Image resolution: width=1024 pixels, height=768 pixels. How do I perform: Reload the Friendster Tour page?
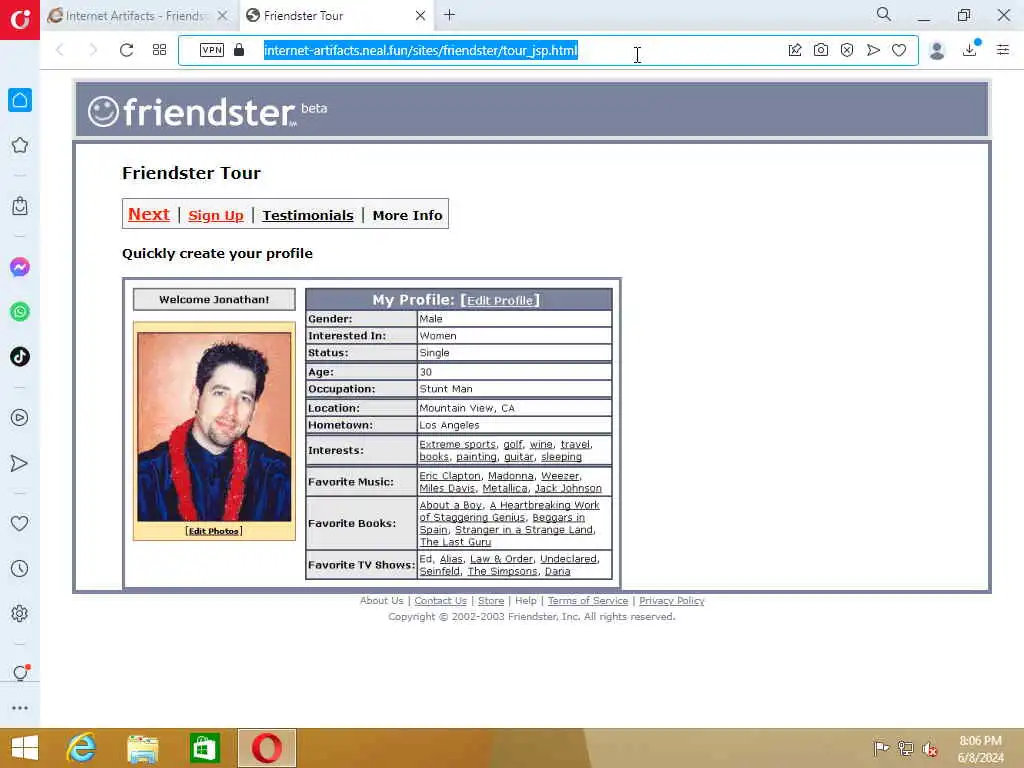tap(127, 50)
